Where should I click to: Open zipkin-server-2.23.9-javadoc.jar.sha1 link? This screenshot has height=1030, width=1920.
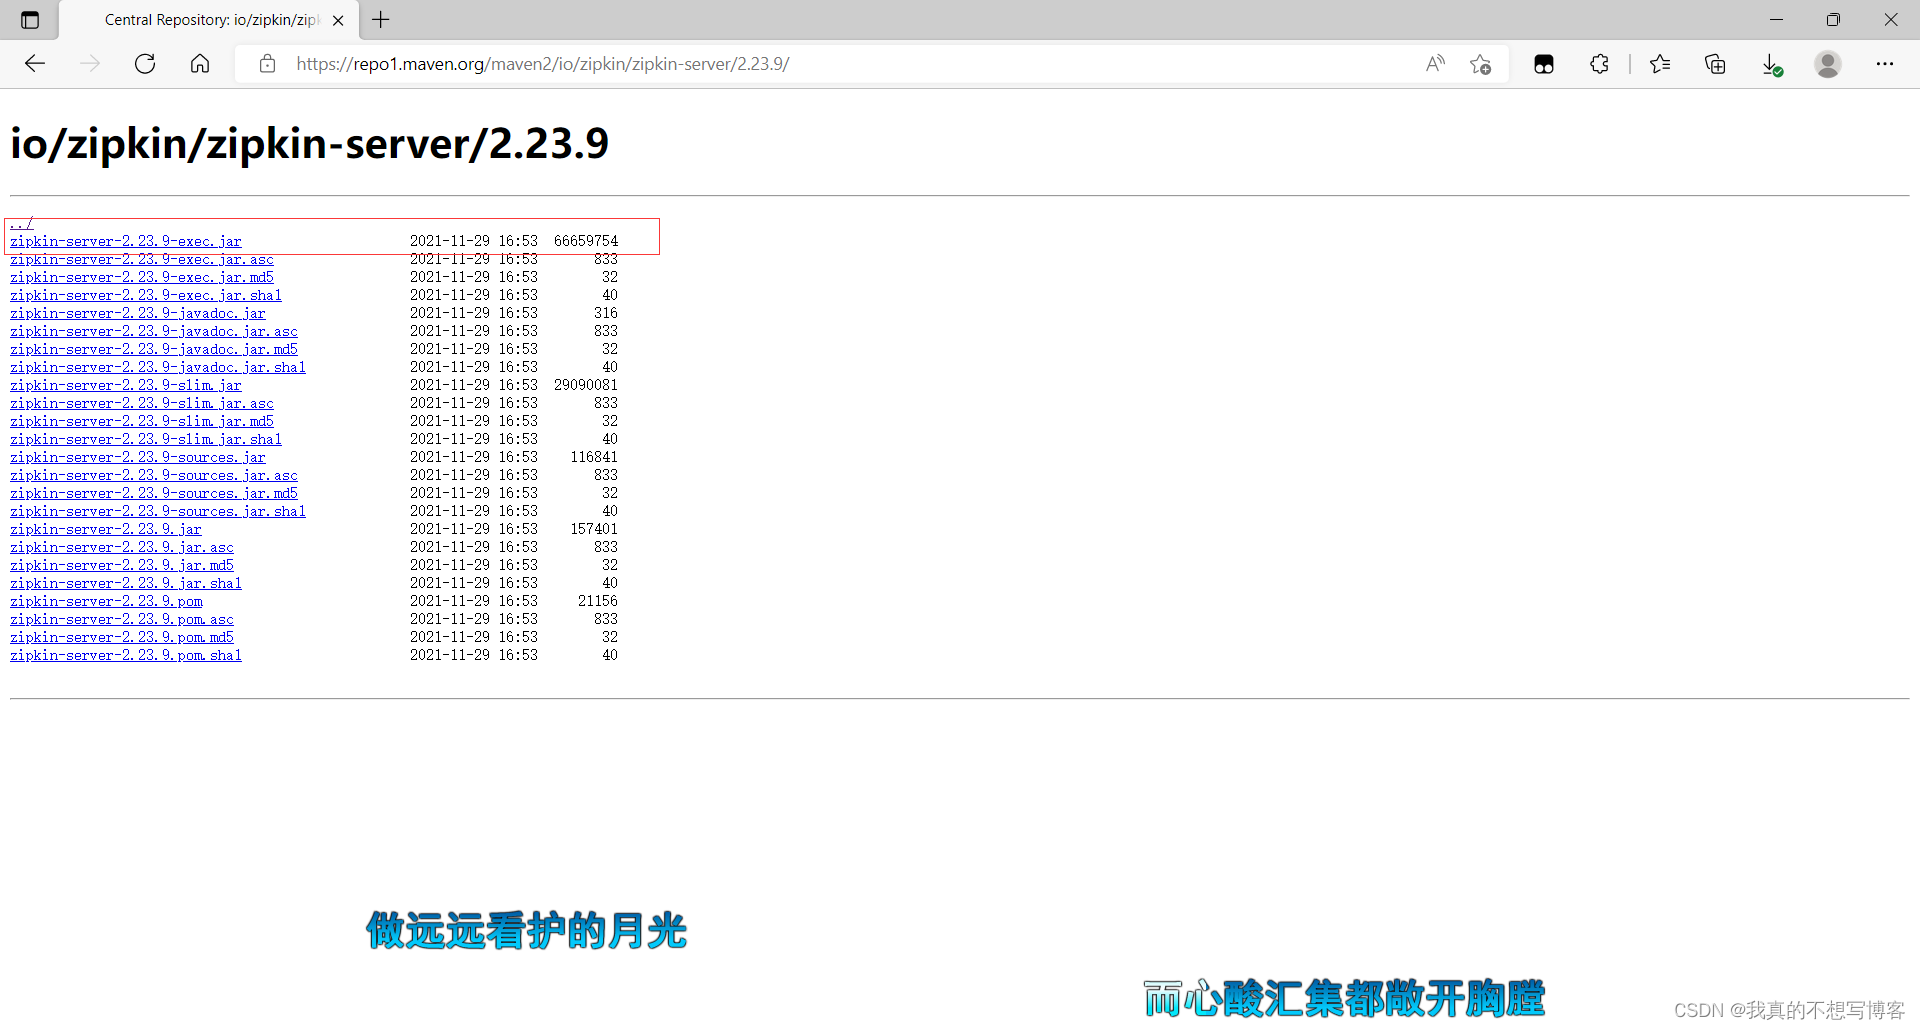[158, 367]
